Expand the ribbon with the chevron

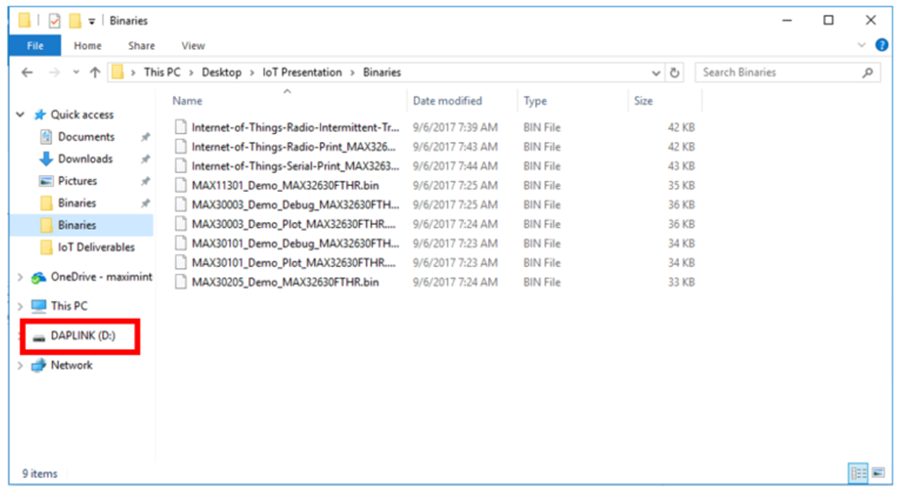pos(862,45)
